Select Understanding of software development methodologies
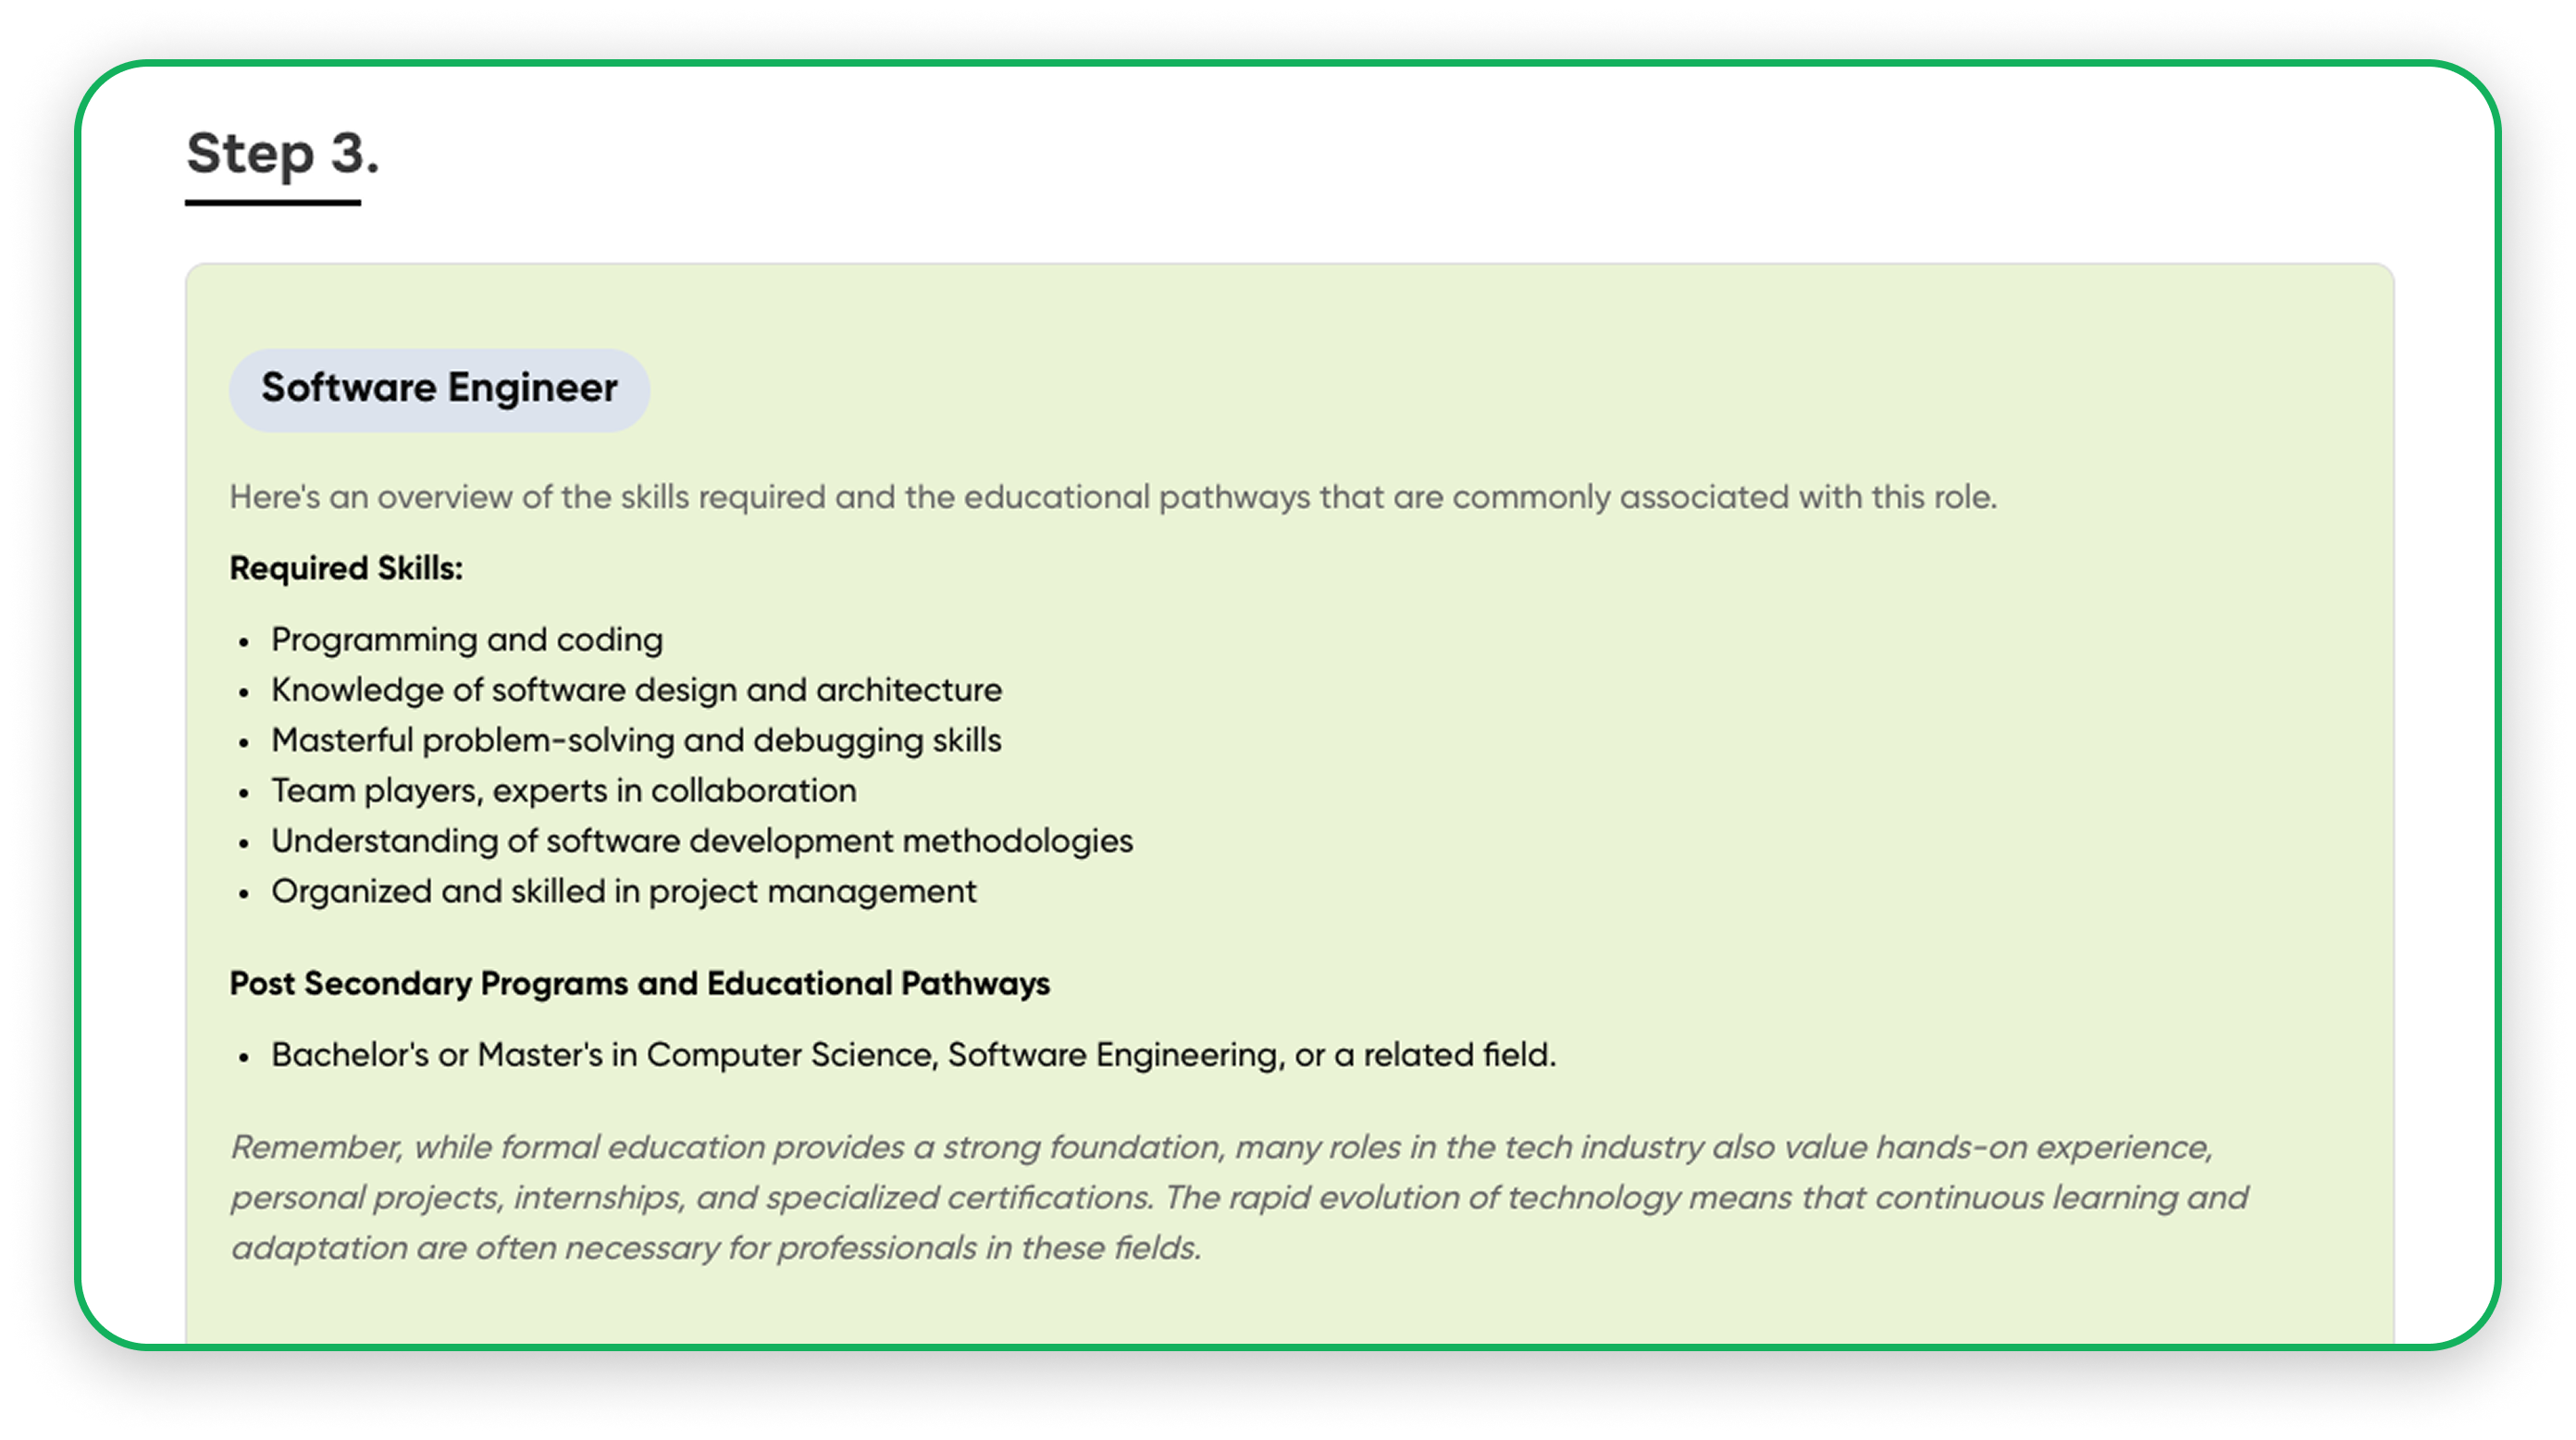The height and width of the screenshot is (1440, 2576). tap(702, 841)
